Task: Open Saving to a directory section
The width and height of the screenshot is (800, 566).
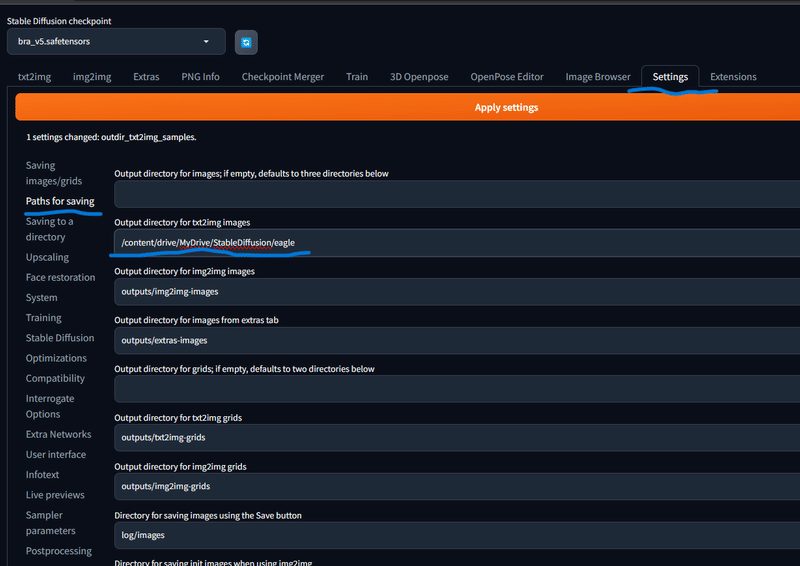Action: pos(49,229)
